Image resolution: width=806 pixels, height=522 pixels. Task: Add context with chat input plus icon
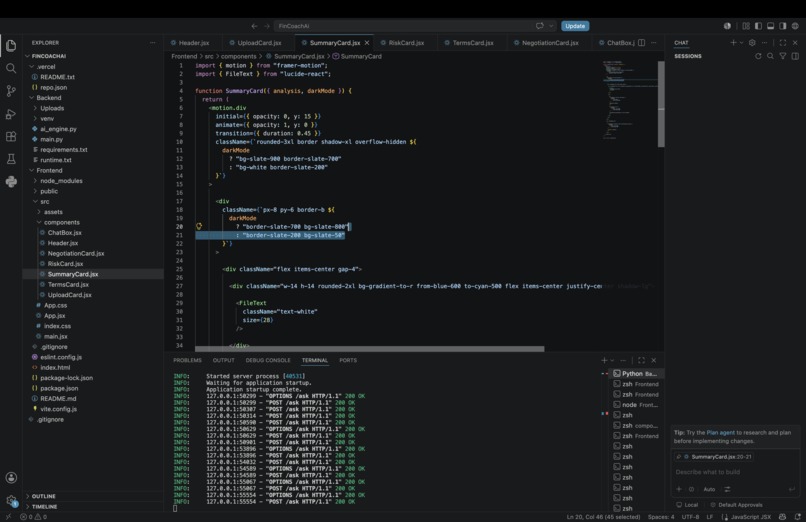(x=679, y=489)
